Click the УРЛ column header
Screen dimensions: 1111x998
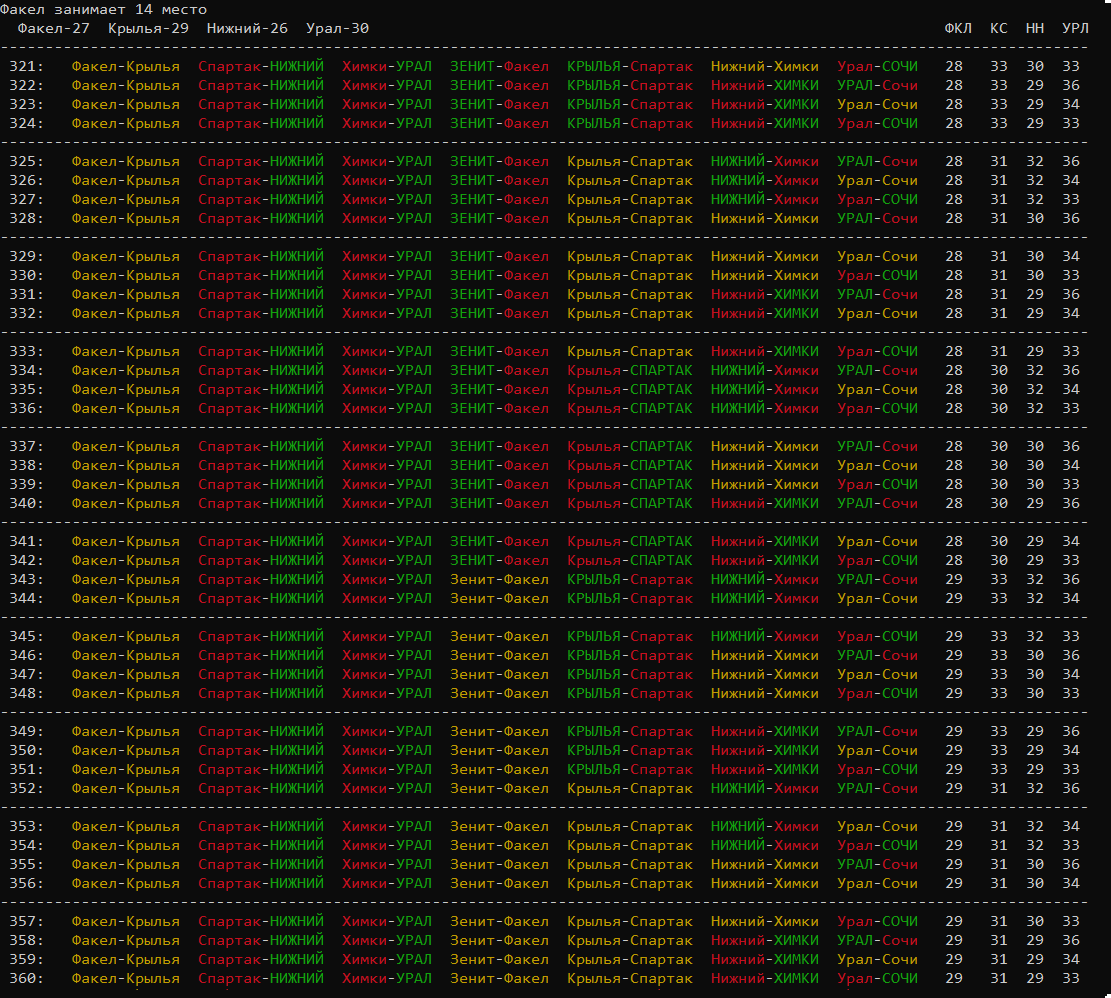[x=1075, y=28]
